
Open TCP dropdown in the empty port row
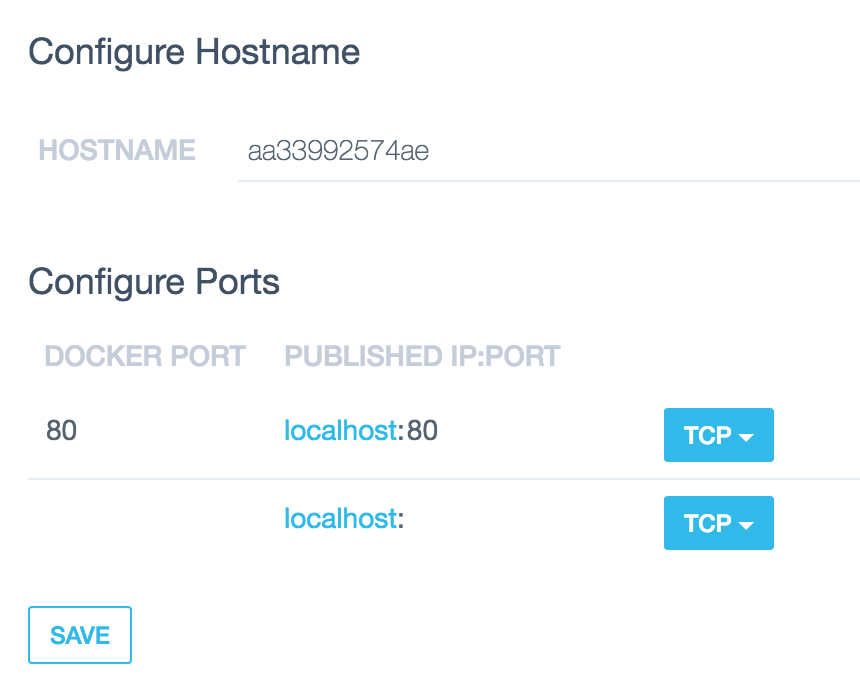click(718, 523)
